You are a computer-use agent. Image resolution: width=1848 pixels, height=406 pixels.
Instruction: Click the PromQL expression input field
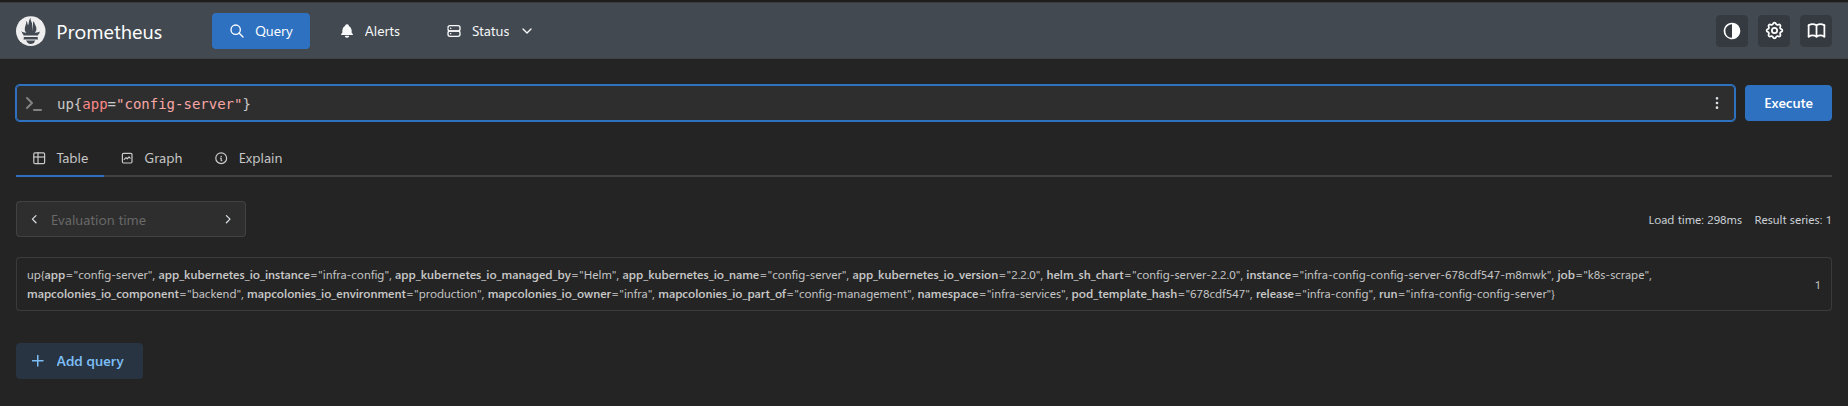pos(875,103)
